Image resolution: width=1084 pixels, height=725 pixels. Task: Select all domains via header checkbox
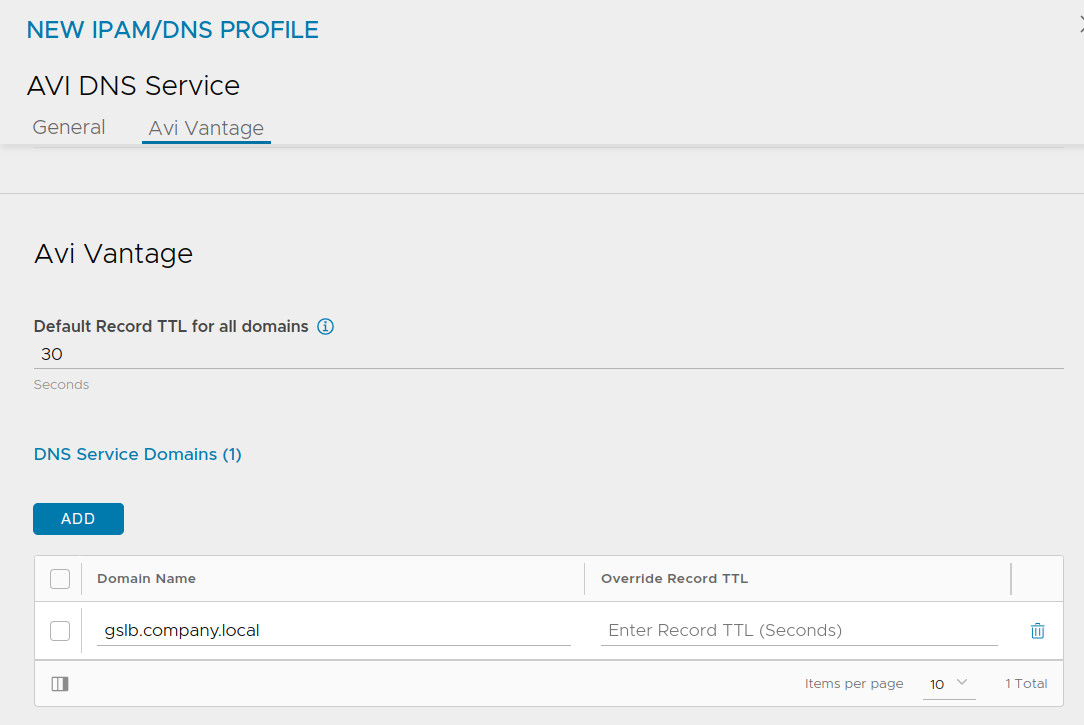click(60, 578)
